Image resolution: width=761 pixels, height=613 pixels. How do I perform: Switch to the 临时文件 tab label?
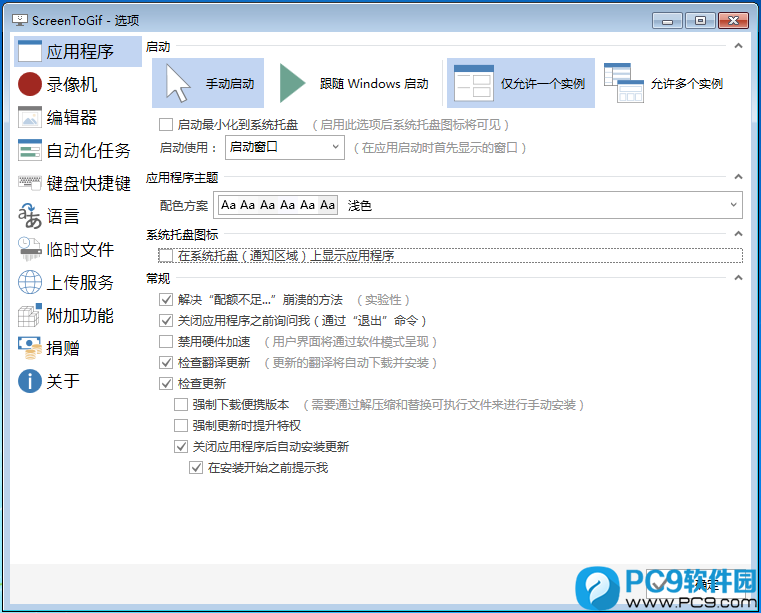80,249
